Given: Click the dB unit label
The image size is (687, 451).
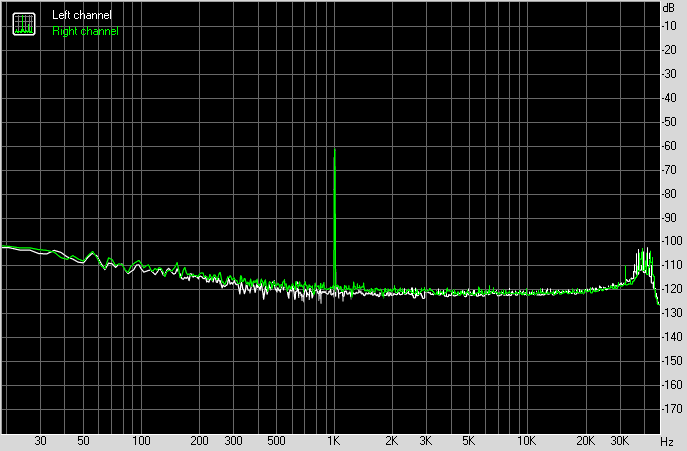Looking at the screenshot, I should 669,8.
